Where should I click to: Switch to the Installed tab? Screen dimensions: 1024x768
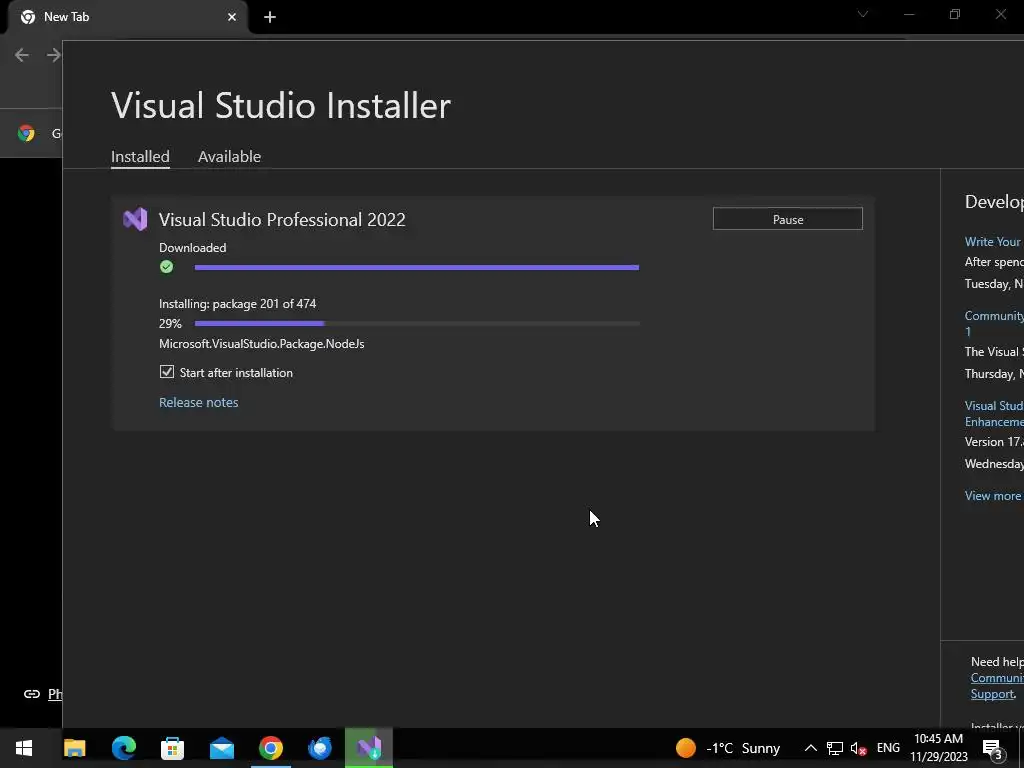(140, 157)
